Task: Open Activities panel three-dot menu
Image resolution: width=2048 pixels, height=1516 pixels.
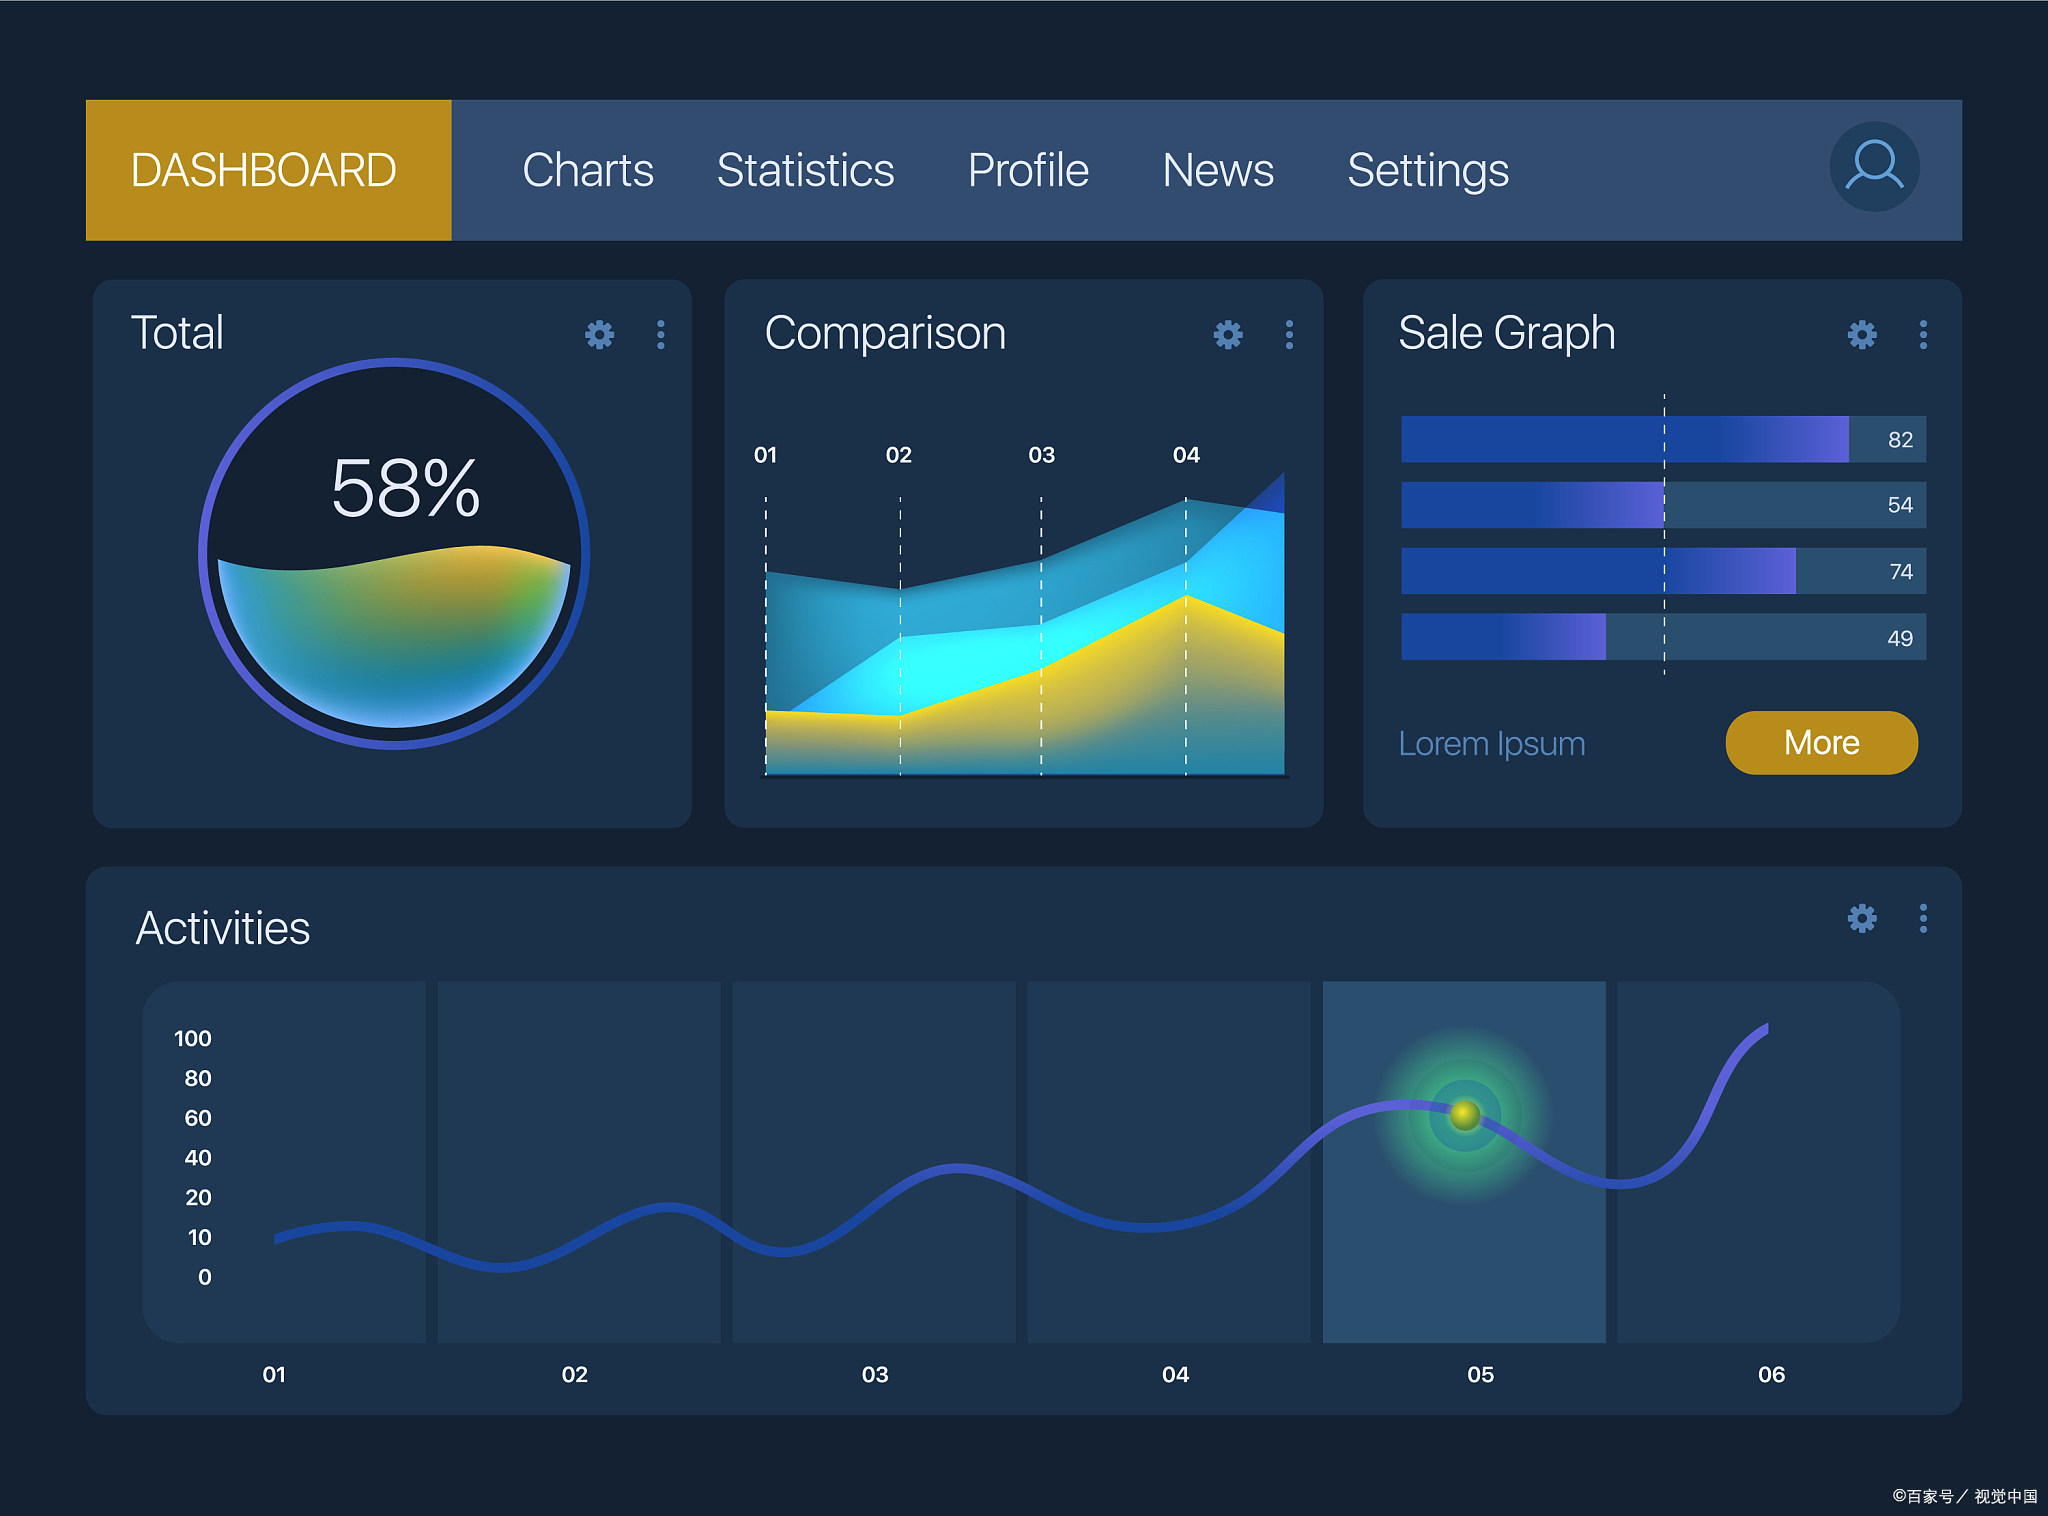Action: click(1922, 918)
